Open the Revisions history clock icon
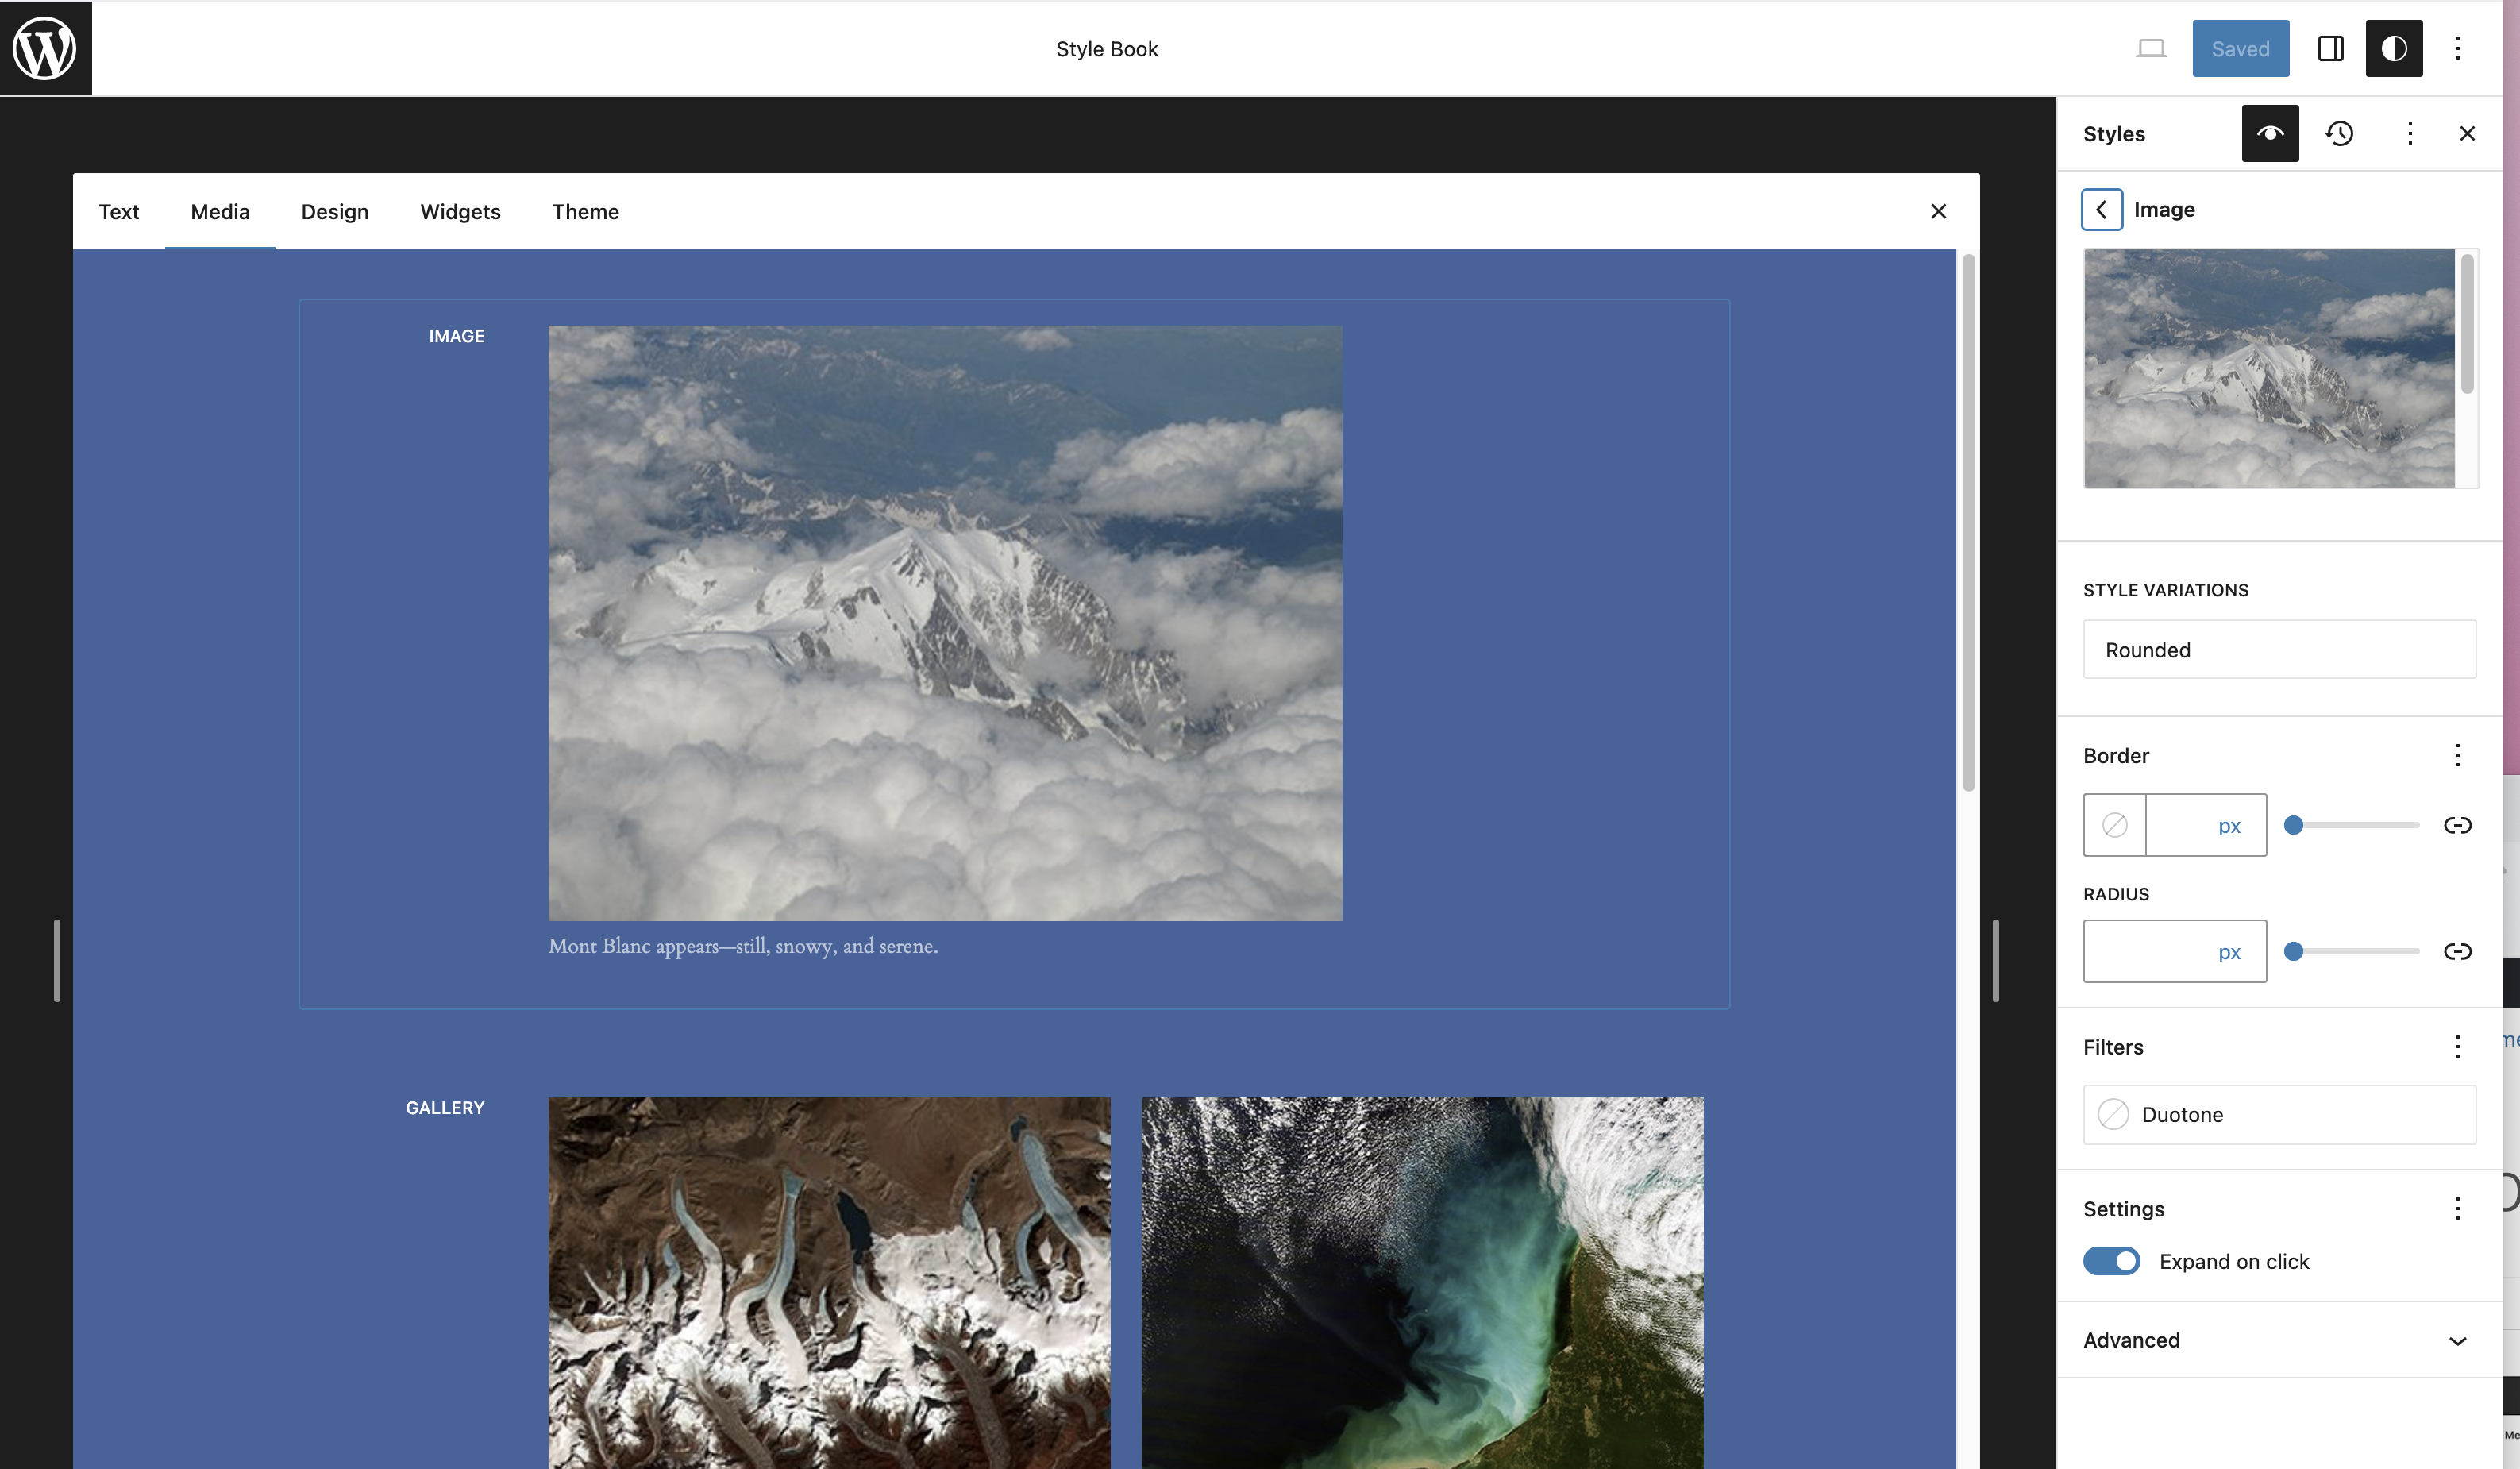This screenshot has width=2520, height=1469. pyautogui.click(x=2339, y=133)
